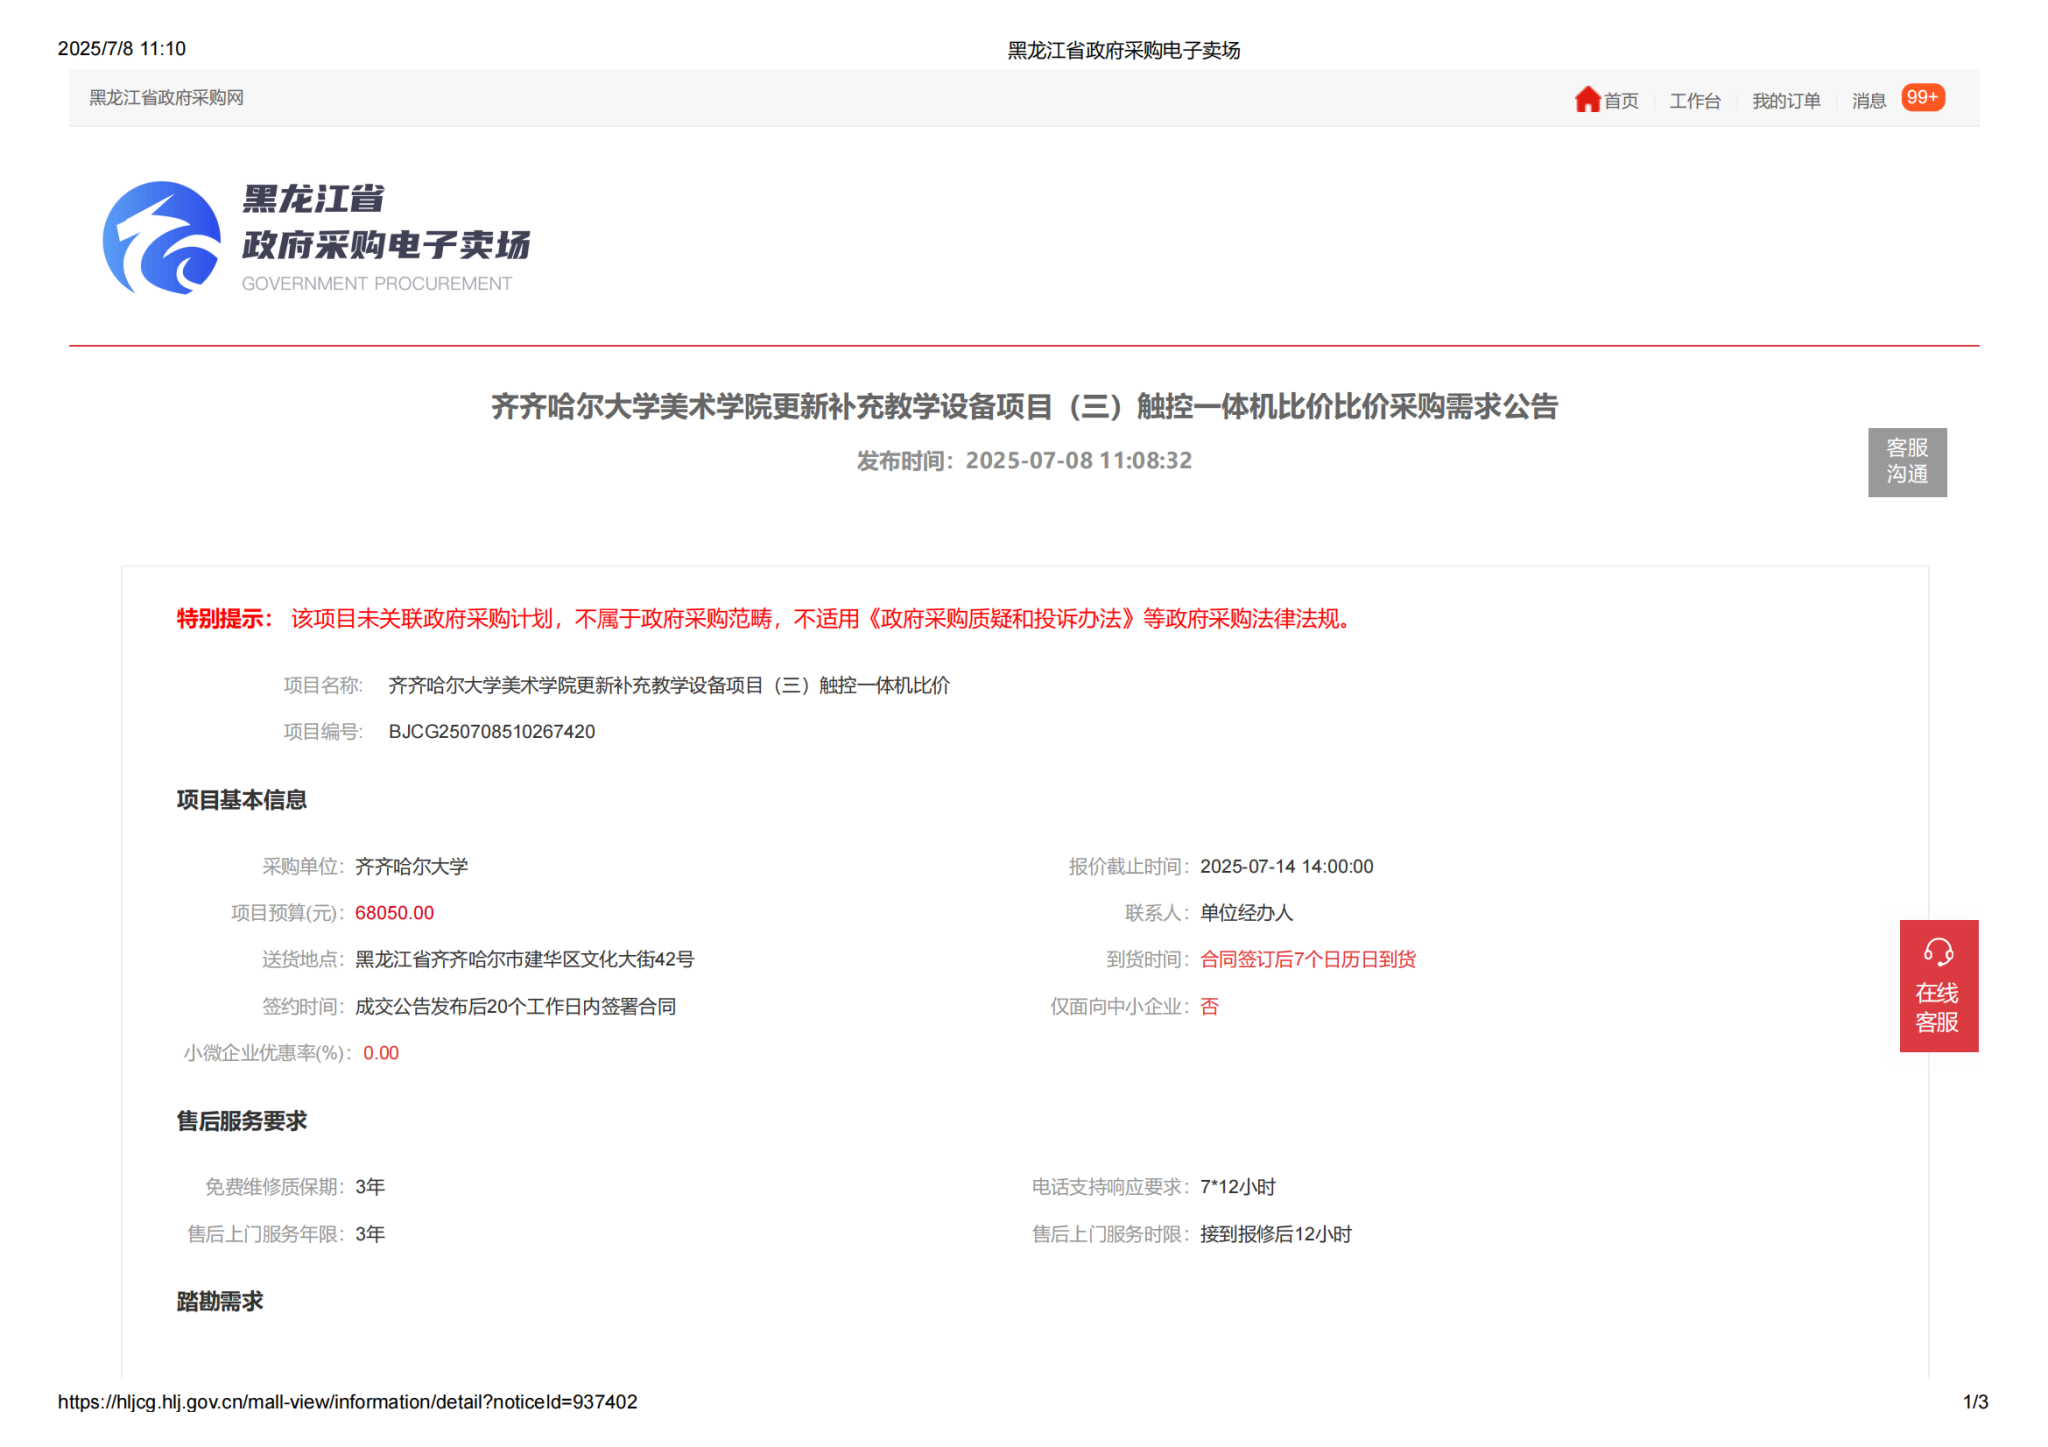Go to 我的订单 my orders
The width and height of the screenshot is (2048, 1447).
(x=1786, y=101)
